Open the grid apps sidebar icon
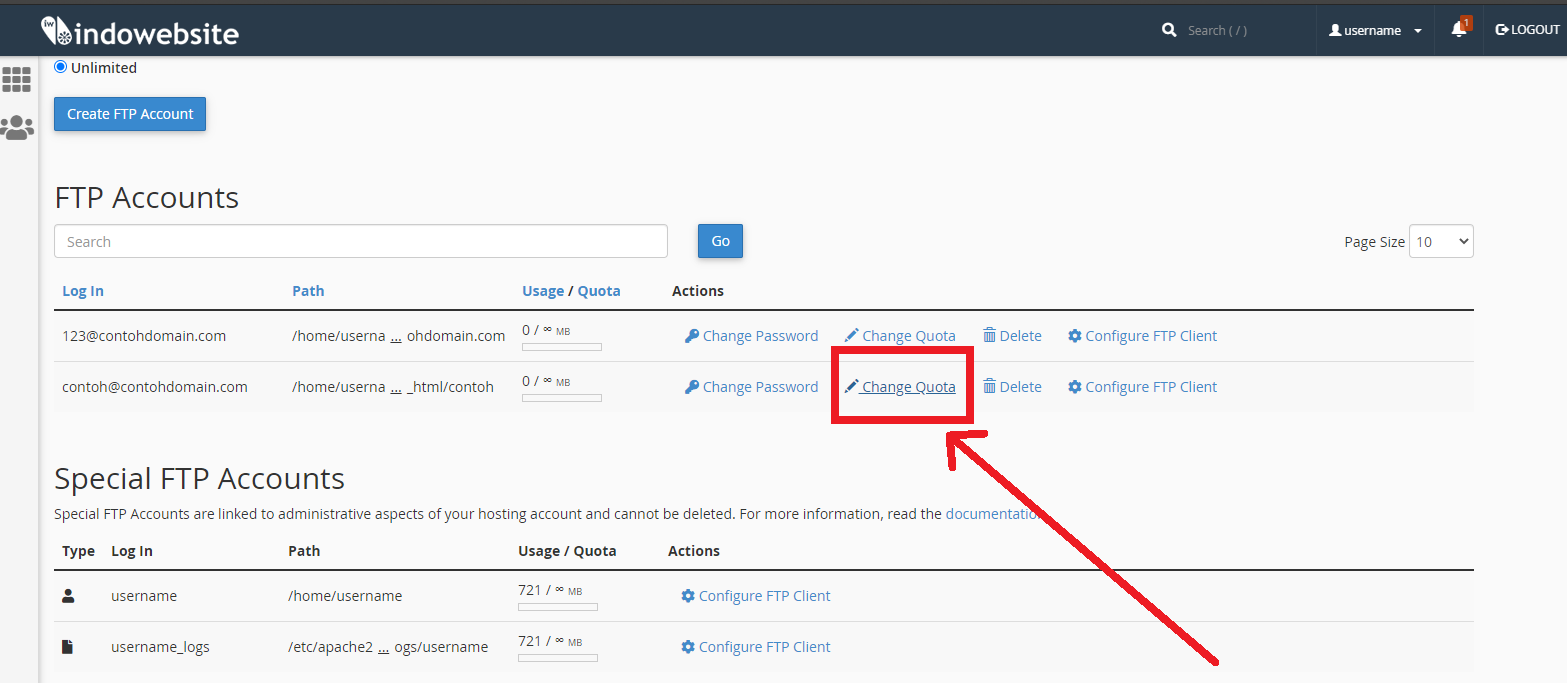This screenshot has width=1567, height=683. [17, 80]
